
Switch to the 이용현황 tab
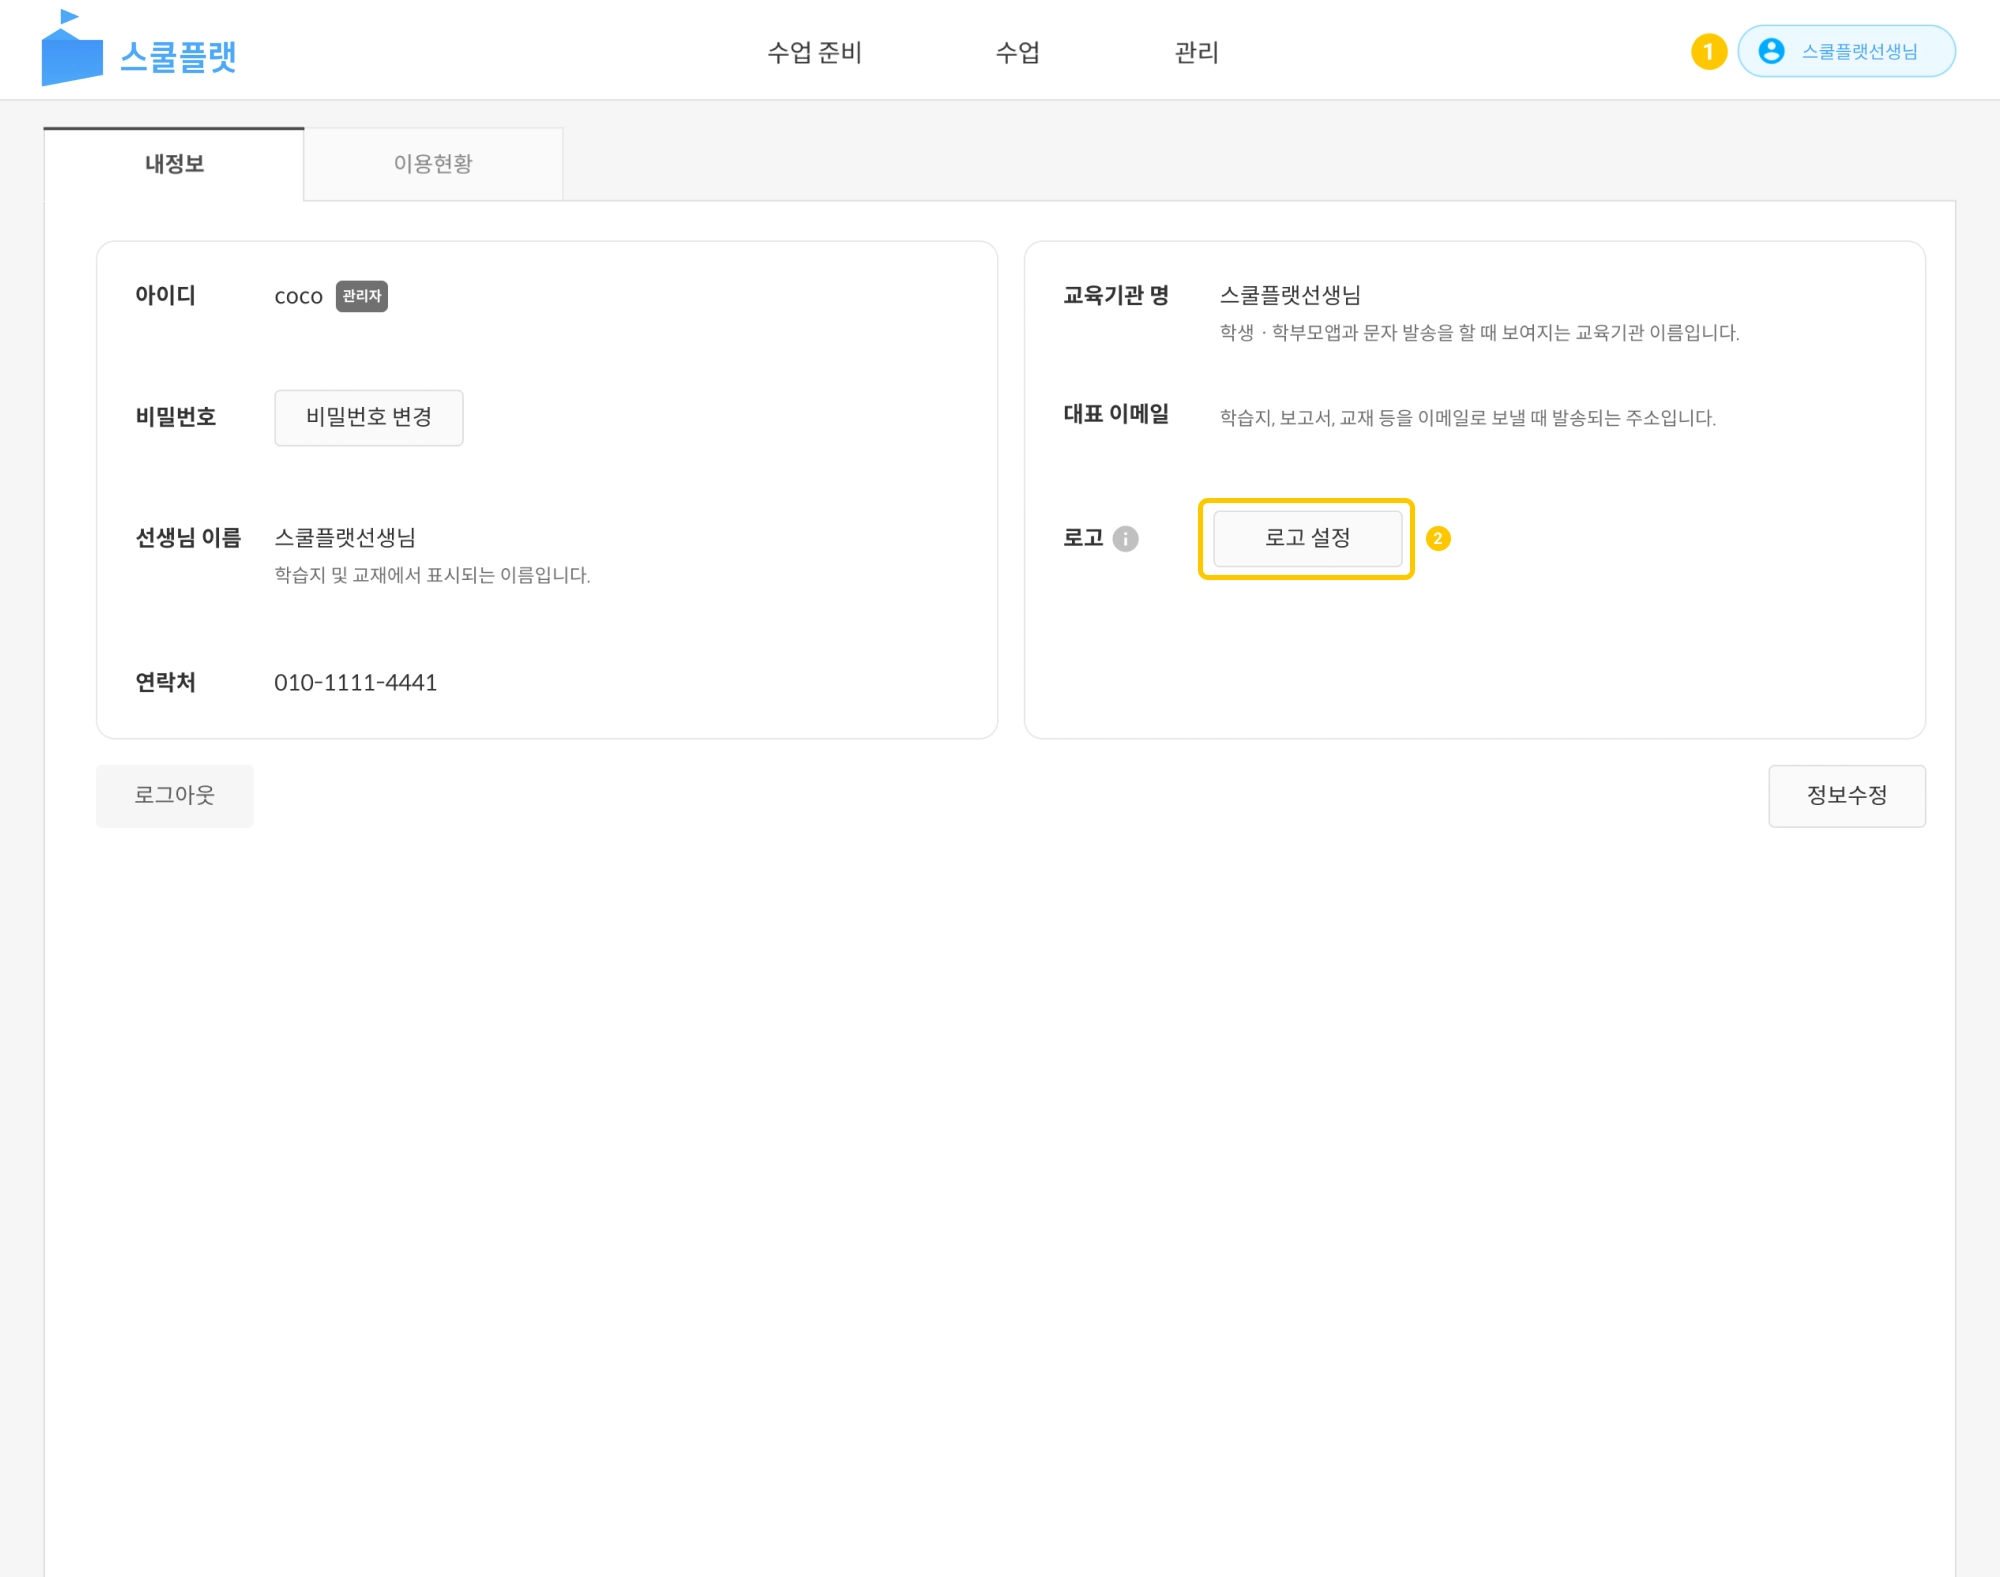click(x=432, y=164)
